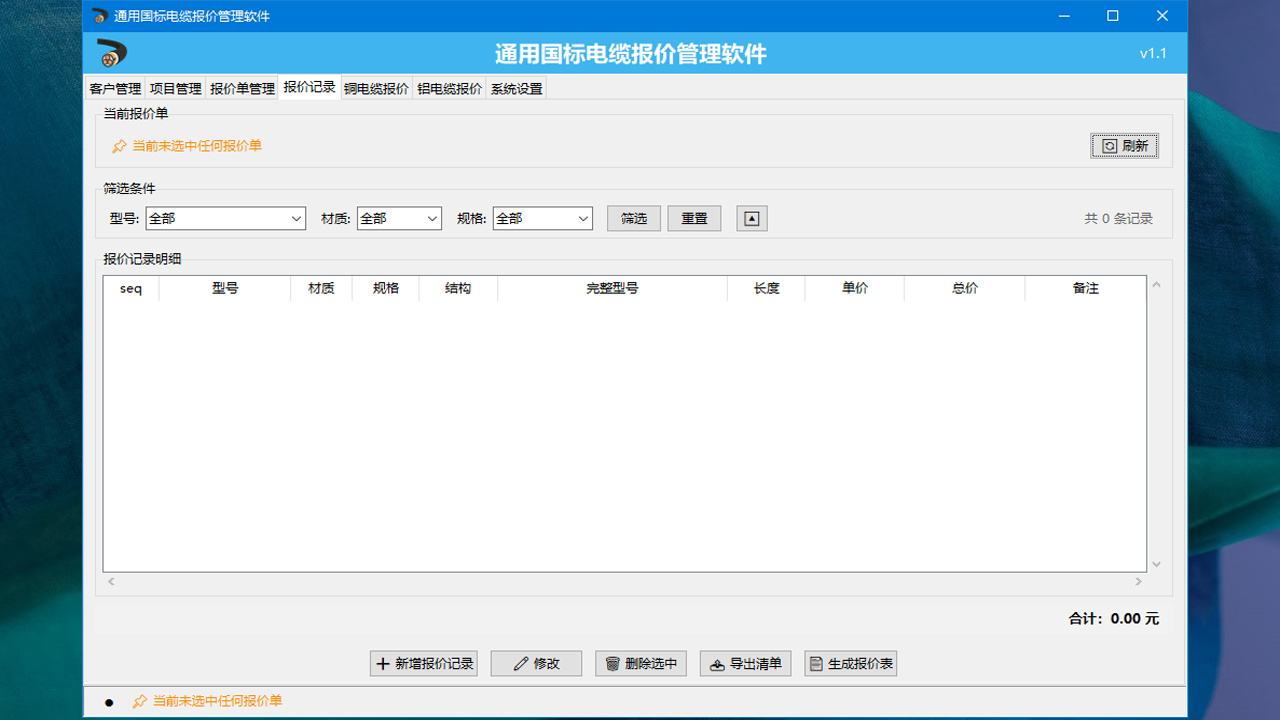Close the 通用国标电缆报价管理软件 window
Screen dimensions: 1280x720
[x=1162, y=16]
